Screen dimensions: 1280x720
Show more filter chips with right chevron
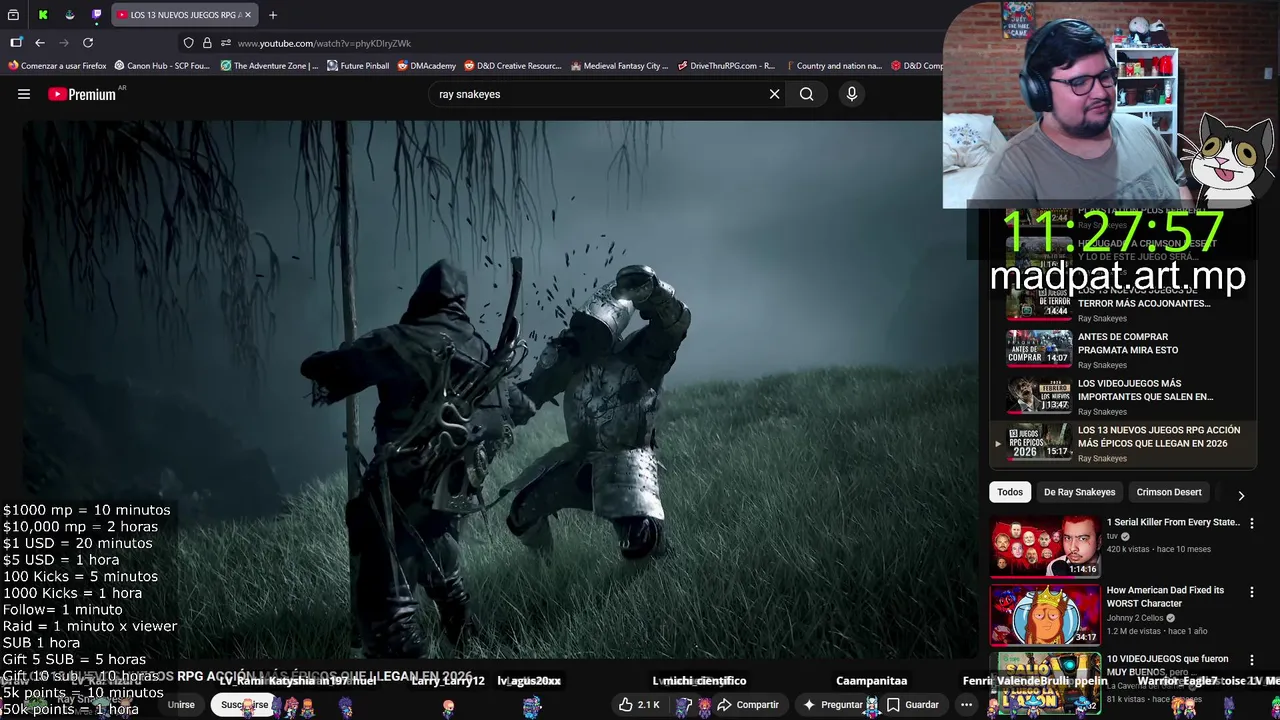pos(1241,495)
